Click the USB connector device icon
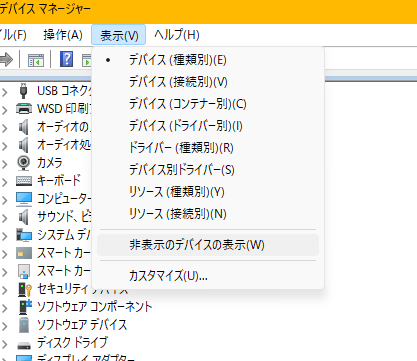The height and width of the screenshot is (361, 417). point(23,91)
